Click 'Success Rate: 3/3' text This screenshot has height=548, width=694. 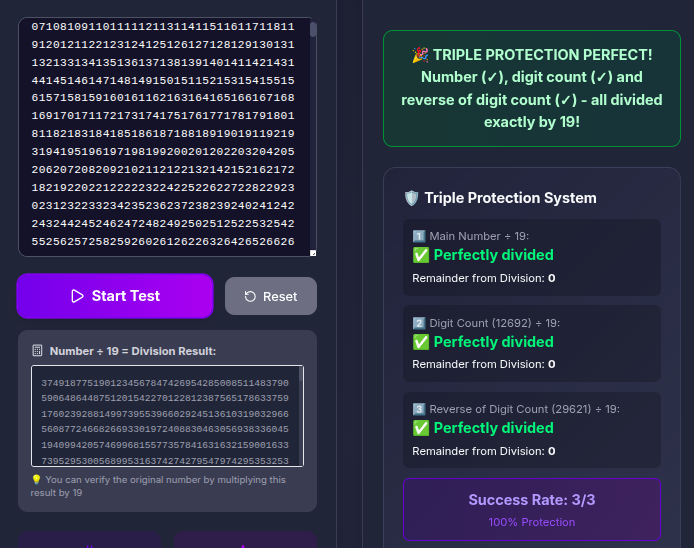point(532,500)
